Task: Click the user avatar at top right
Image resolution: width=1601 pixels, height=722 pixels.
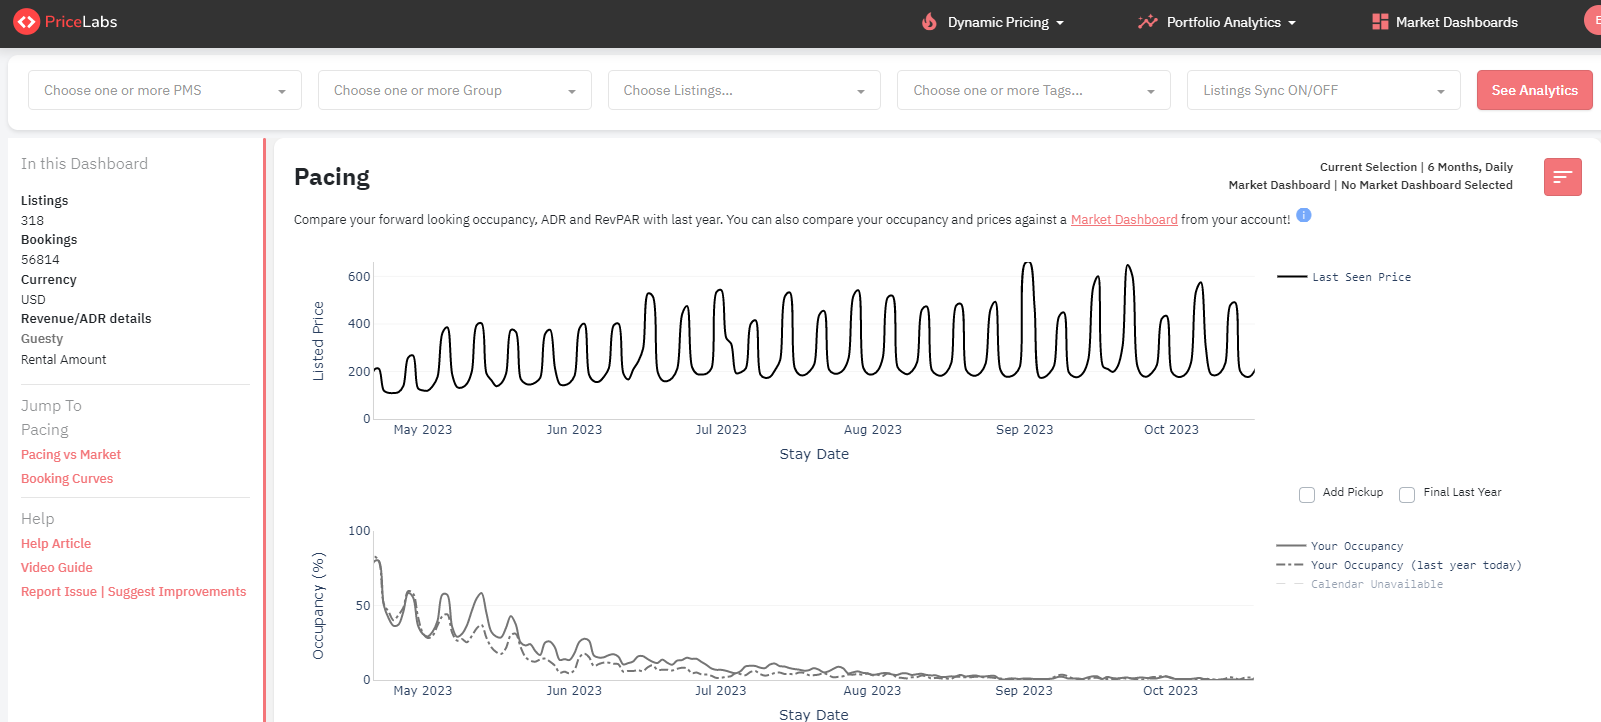Action: coord(1593,20)
